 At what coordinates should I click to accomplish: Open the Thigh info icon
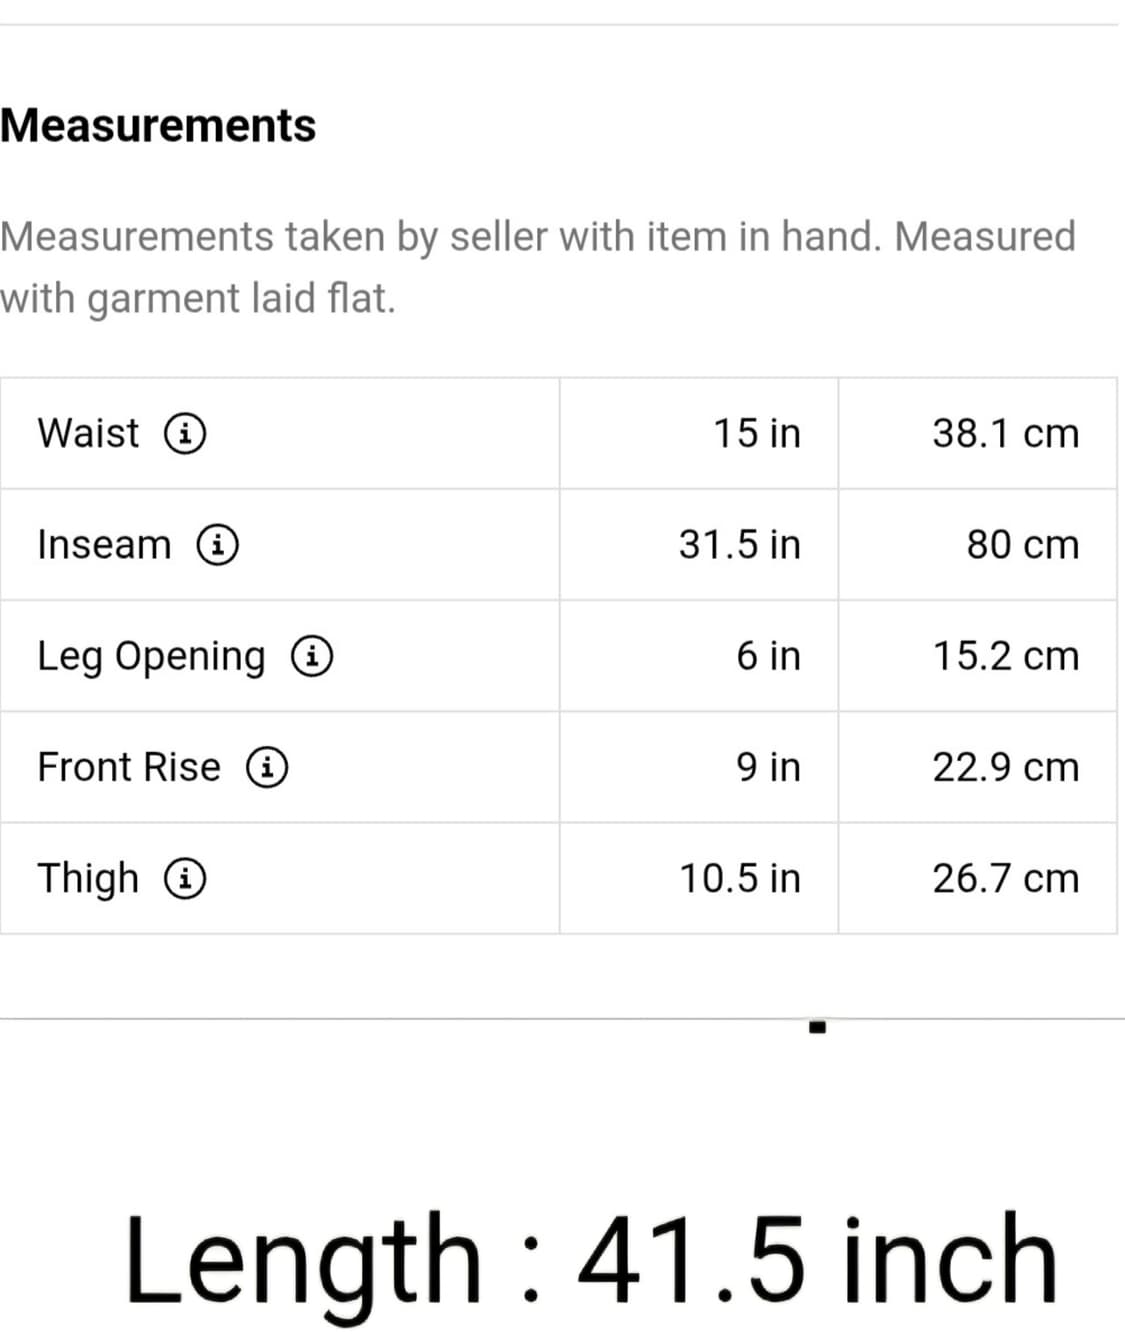click(185, 878)
